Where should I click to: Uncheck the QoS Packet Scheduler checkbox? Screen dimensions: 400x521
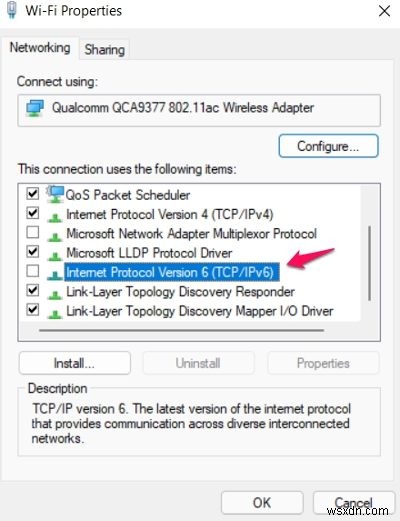tap(33, 193)
